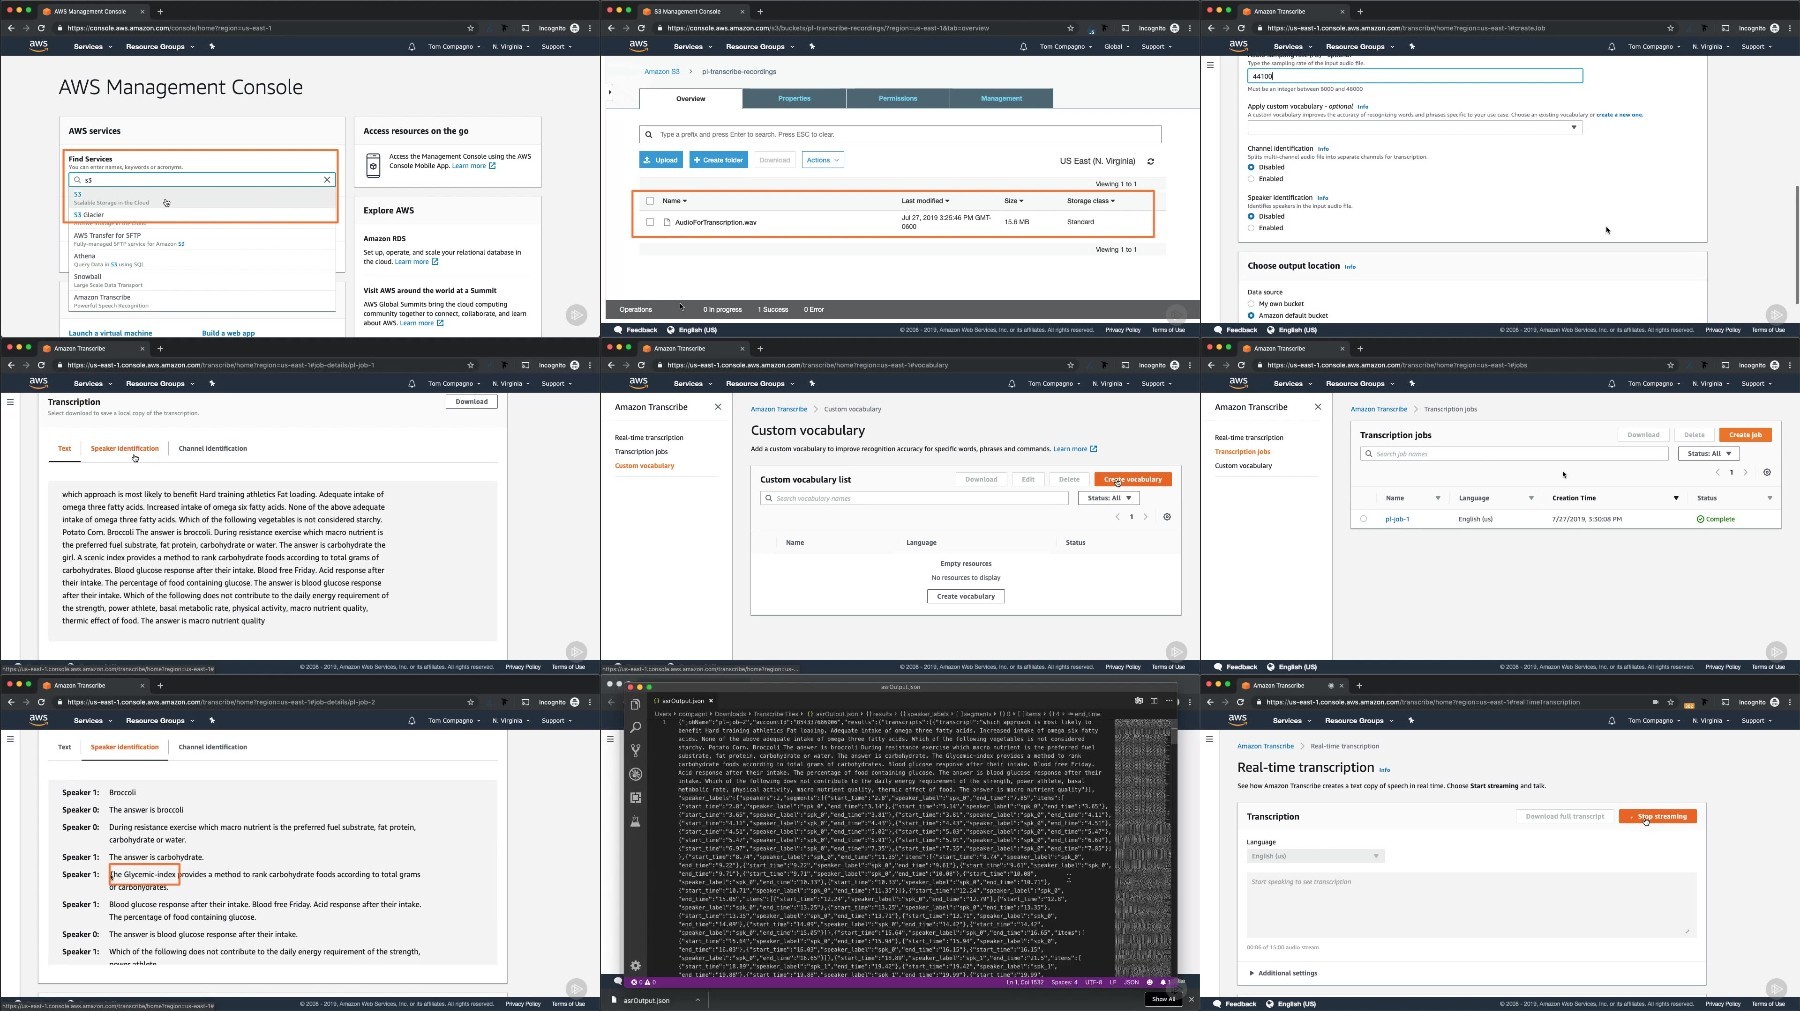
Task: Select Disabled under Channel identification
Action: click(x=1251, y=167)
